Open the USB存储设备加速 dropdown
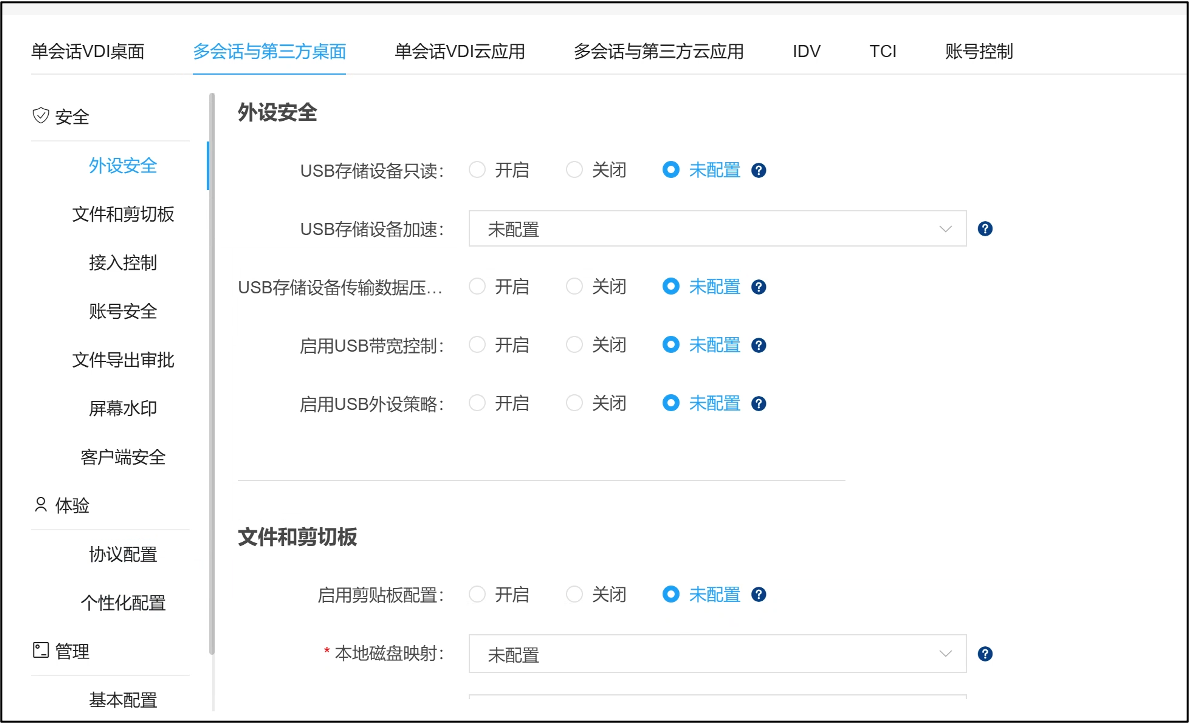The width and height of the screenshot is (1190, 724). pyautogui.click(x=717, y=229)
